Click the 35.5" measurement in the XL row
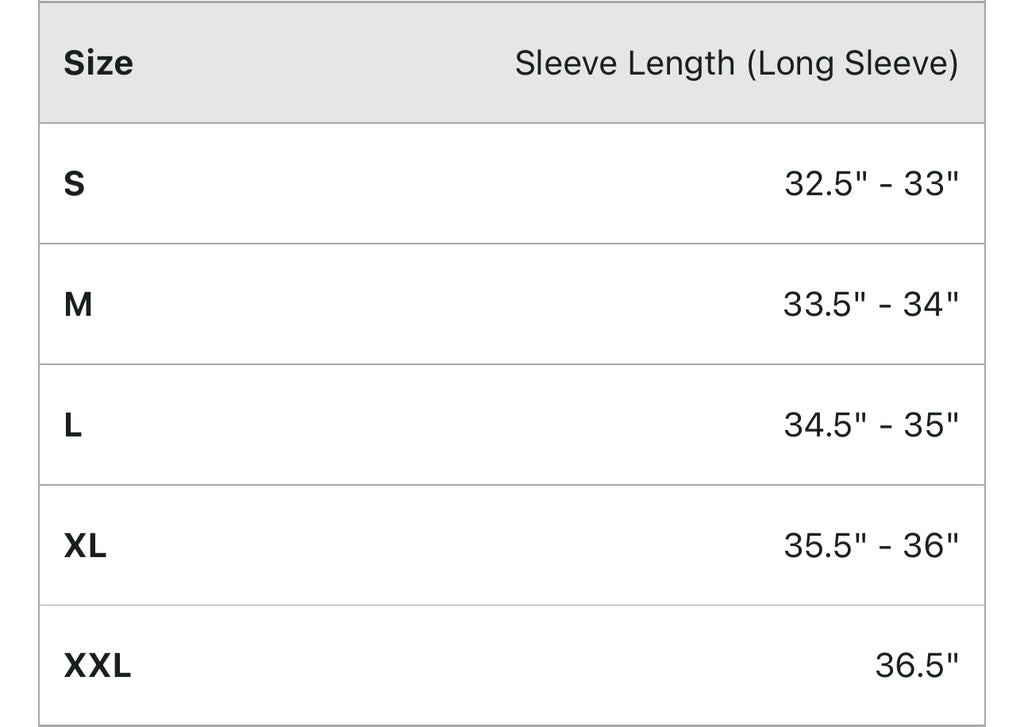The width and height of the screenshot is (1024, 727). click(826, 546)
